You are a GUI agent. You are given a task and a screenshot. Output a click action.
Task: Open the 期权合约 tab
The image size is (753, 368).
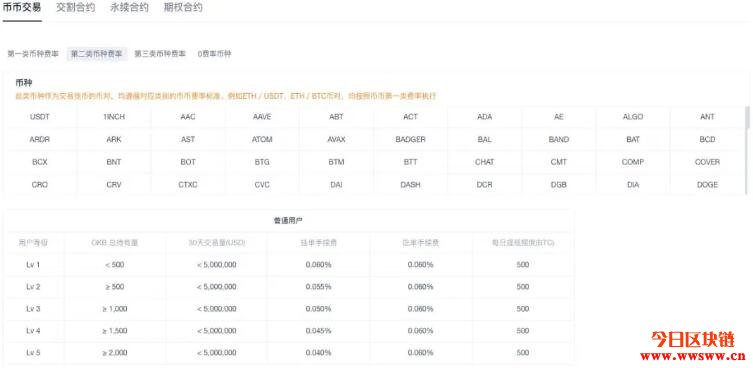[183, 8]
